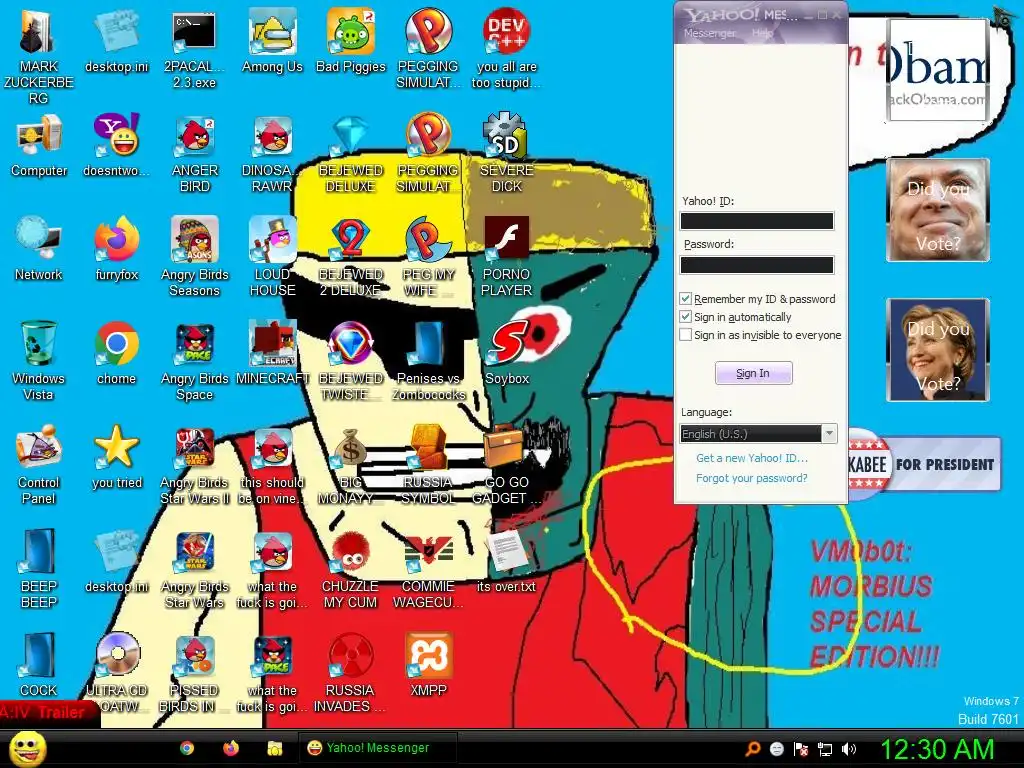Open the Angry Birds Star Wars II icon
The image size is (1024, 768).
(x=195, y=464)
